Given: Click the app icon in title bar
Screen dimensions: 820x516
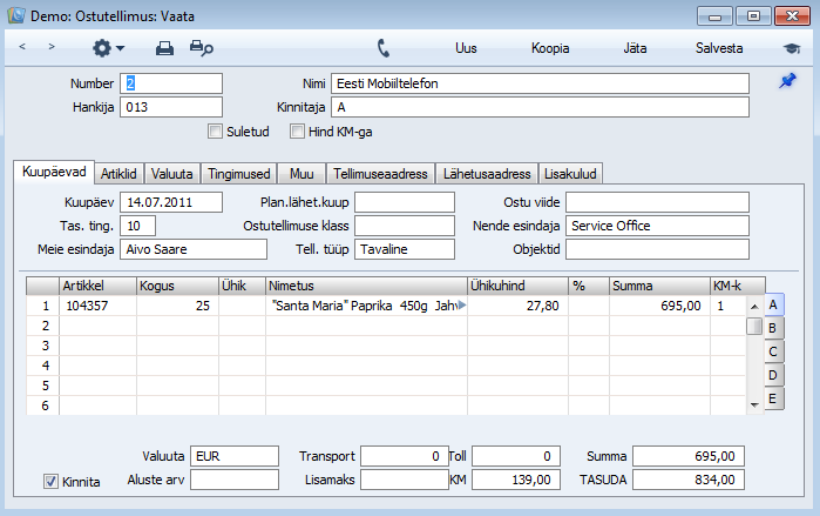Looking at the screenshot, I should click(16, 16).
